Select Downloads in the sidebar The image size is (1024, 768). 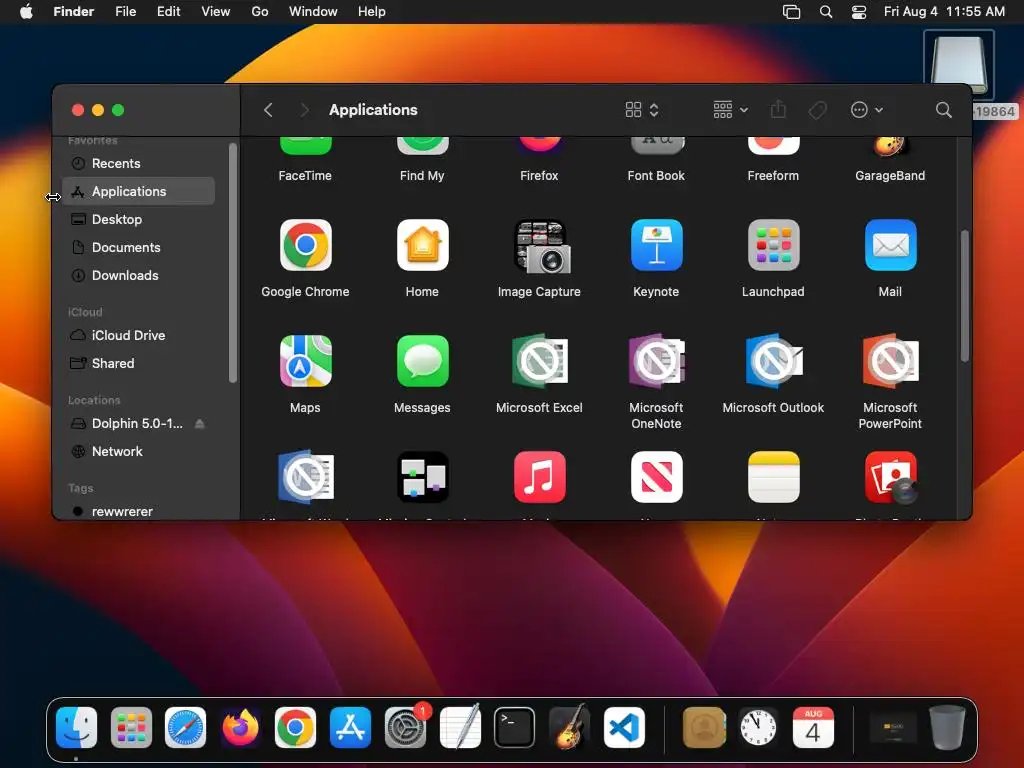pyautogui.click(x=138, y=276)
